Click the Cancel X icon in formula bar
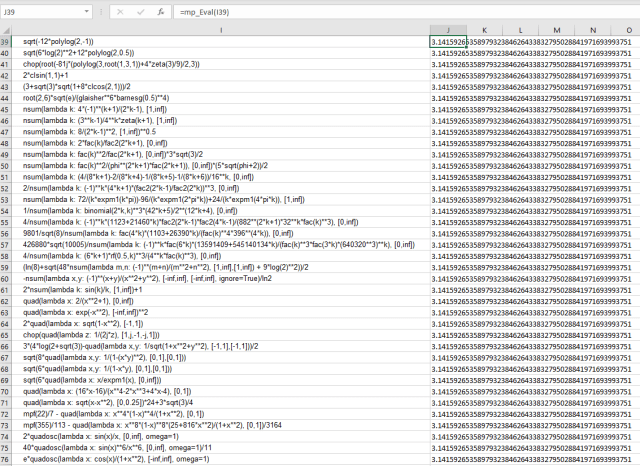Screen dimensions: 640x466 [119, 10]
